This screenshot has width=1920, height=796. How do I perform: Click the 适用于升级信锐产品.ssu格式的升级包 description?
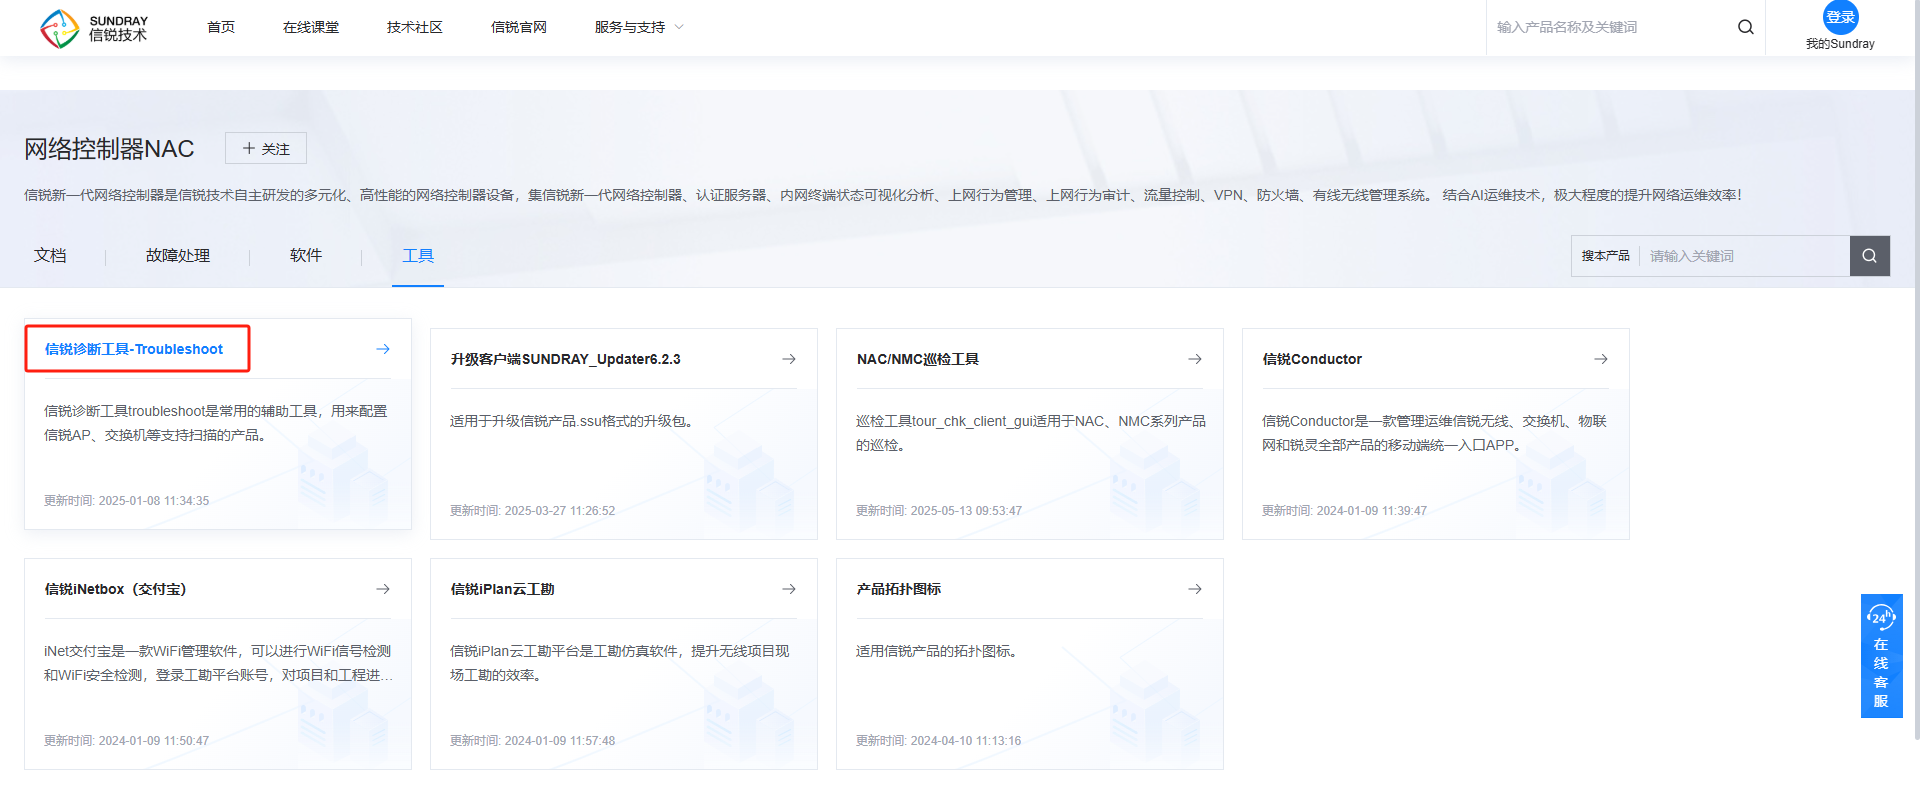coord(573,421)
